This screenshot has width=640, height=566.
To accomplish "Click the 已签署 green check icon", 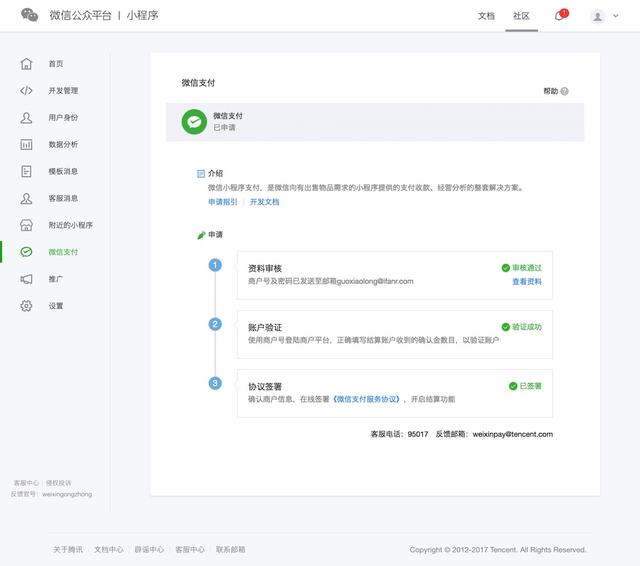I will pyautogui.click(x=513, y=386).
